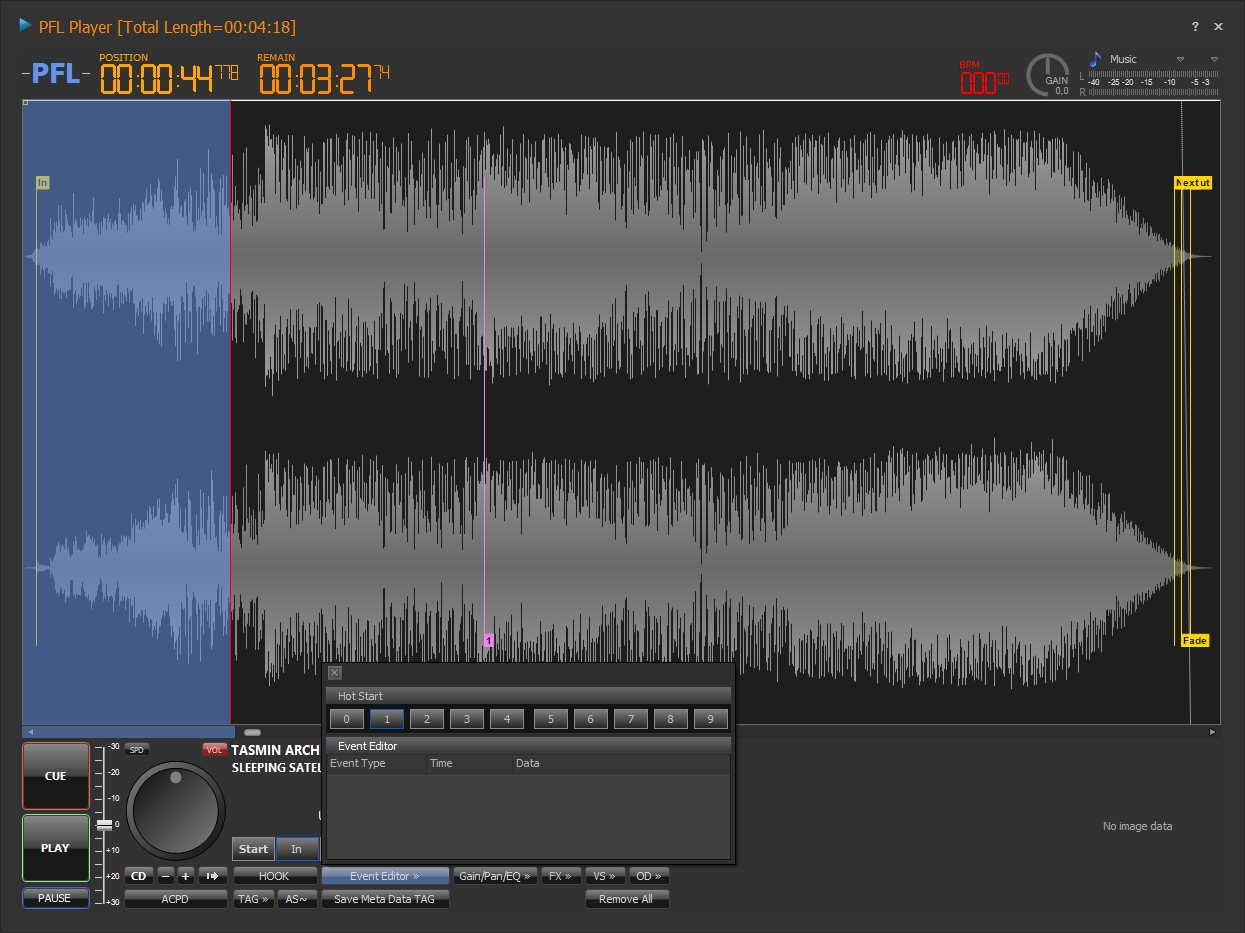Click the PAUSE button
The height and width of the screenshot is (933, 1245).
(56, 898)
